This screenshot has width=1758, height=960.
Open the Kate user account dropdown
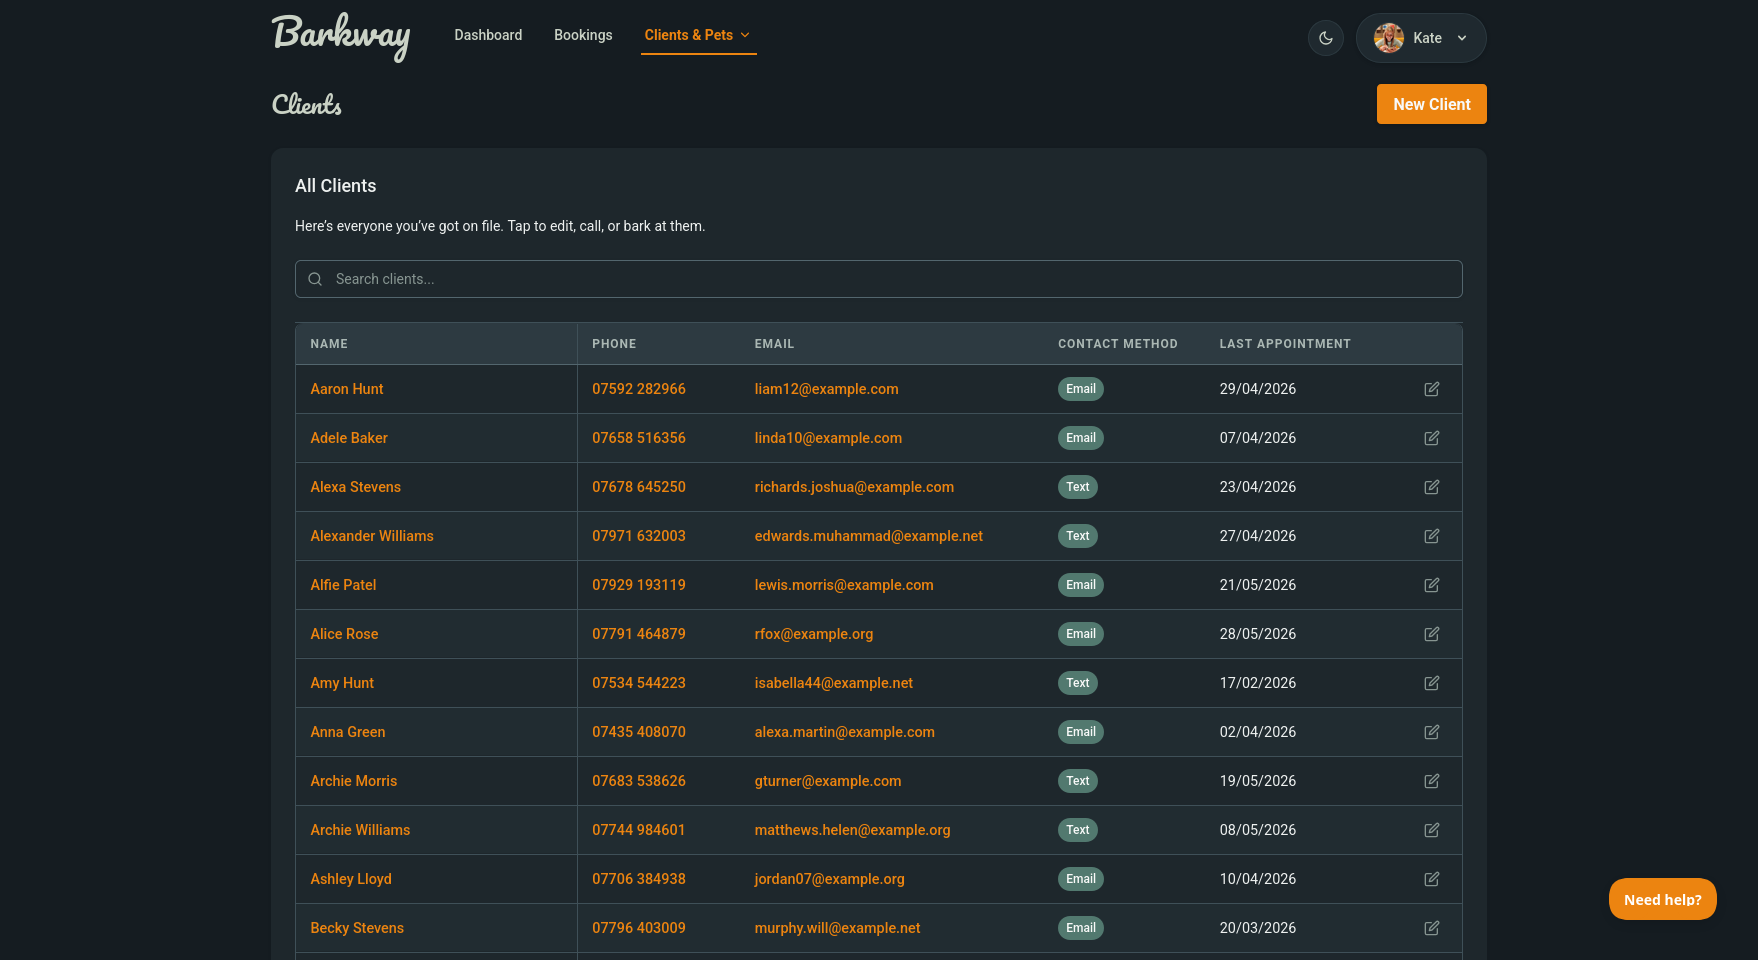(x=1420, y=38)
